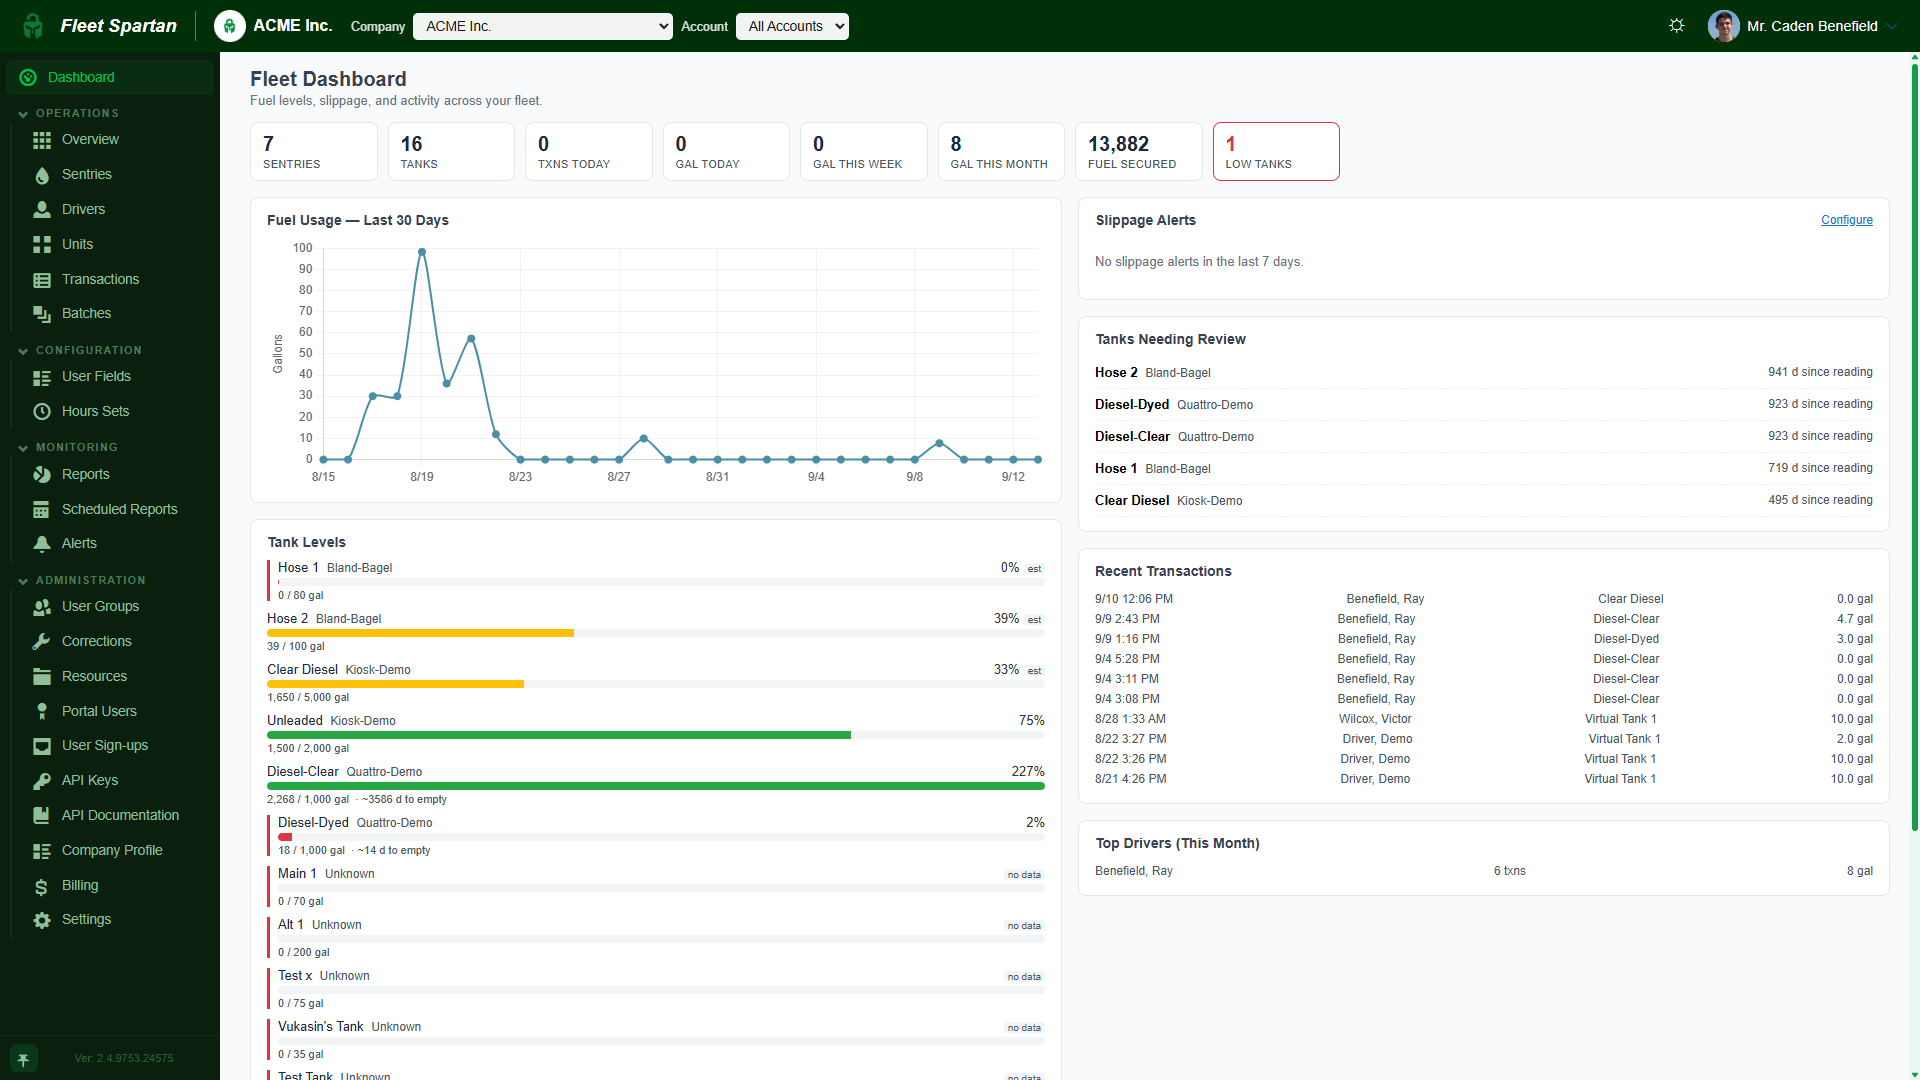Open API Documentation page
Image resolution: width=1920 pixels, height=1080 pixels.
pyautogui.click(x=120, y=816)
